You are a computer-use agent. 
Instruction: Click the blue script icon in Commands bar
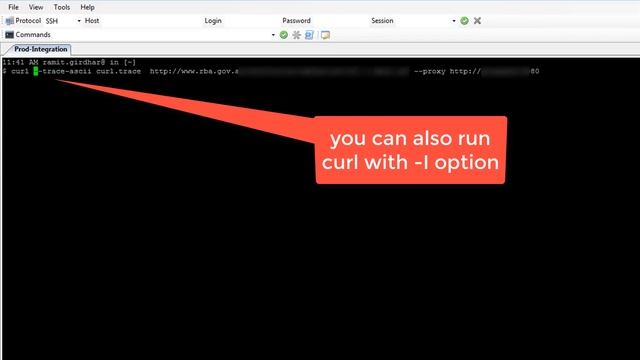pos(309,35)
